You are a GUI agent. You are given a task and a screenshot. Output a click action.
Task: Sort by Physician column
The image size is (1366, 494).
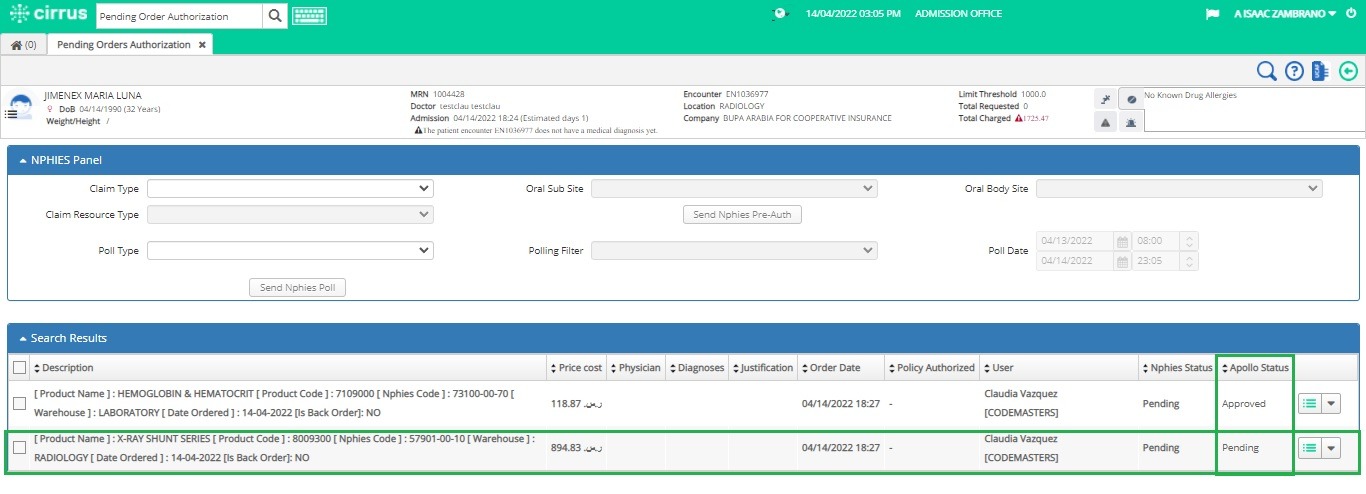tap(635, 368)
